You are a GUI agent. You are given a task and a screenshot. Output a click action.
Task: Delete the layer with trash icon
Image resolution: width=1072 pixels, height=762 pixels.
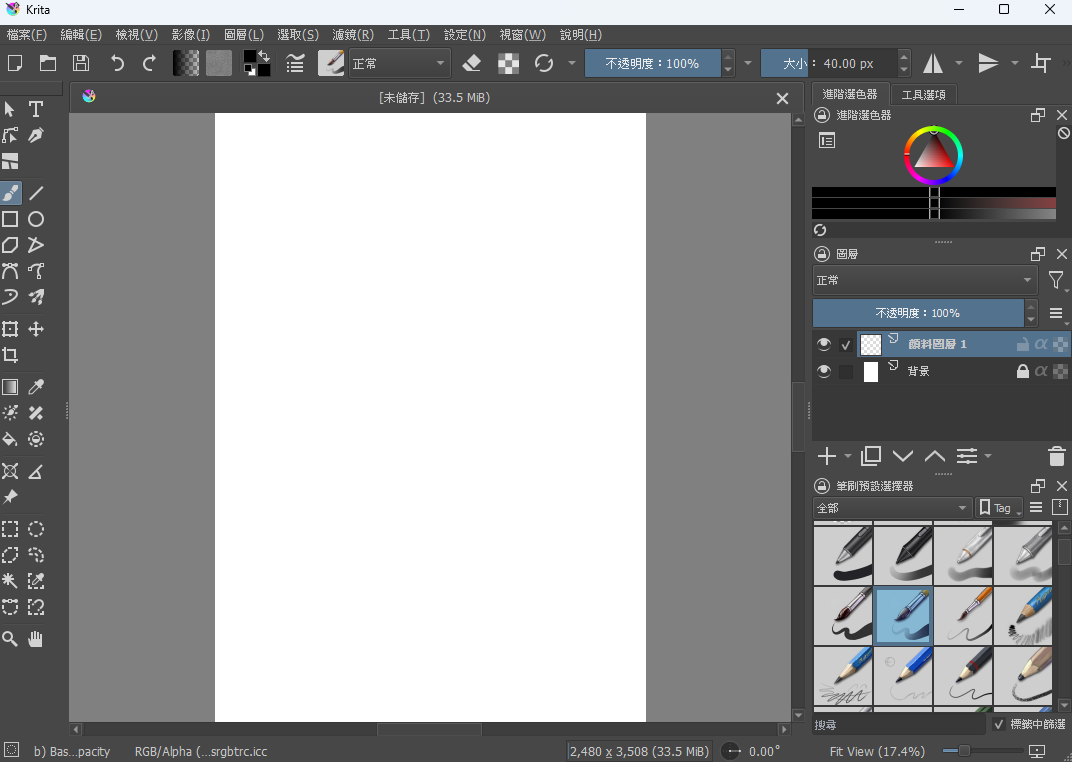1056,456
